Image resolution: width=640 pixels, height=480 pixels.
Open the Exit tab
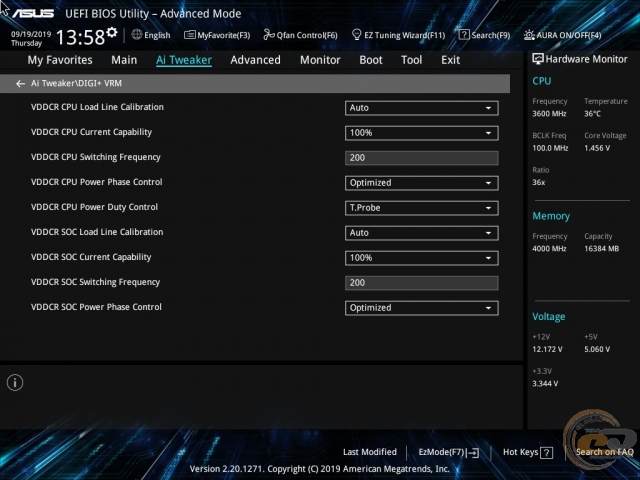click(451, 60)
